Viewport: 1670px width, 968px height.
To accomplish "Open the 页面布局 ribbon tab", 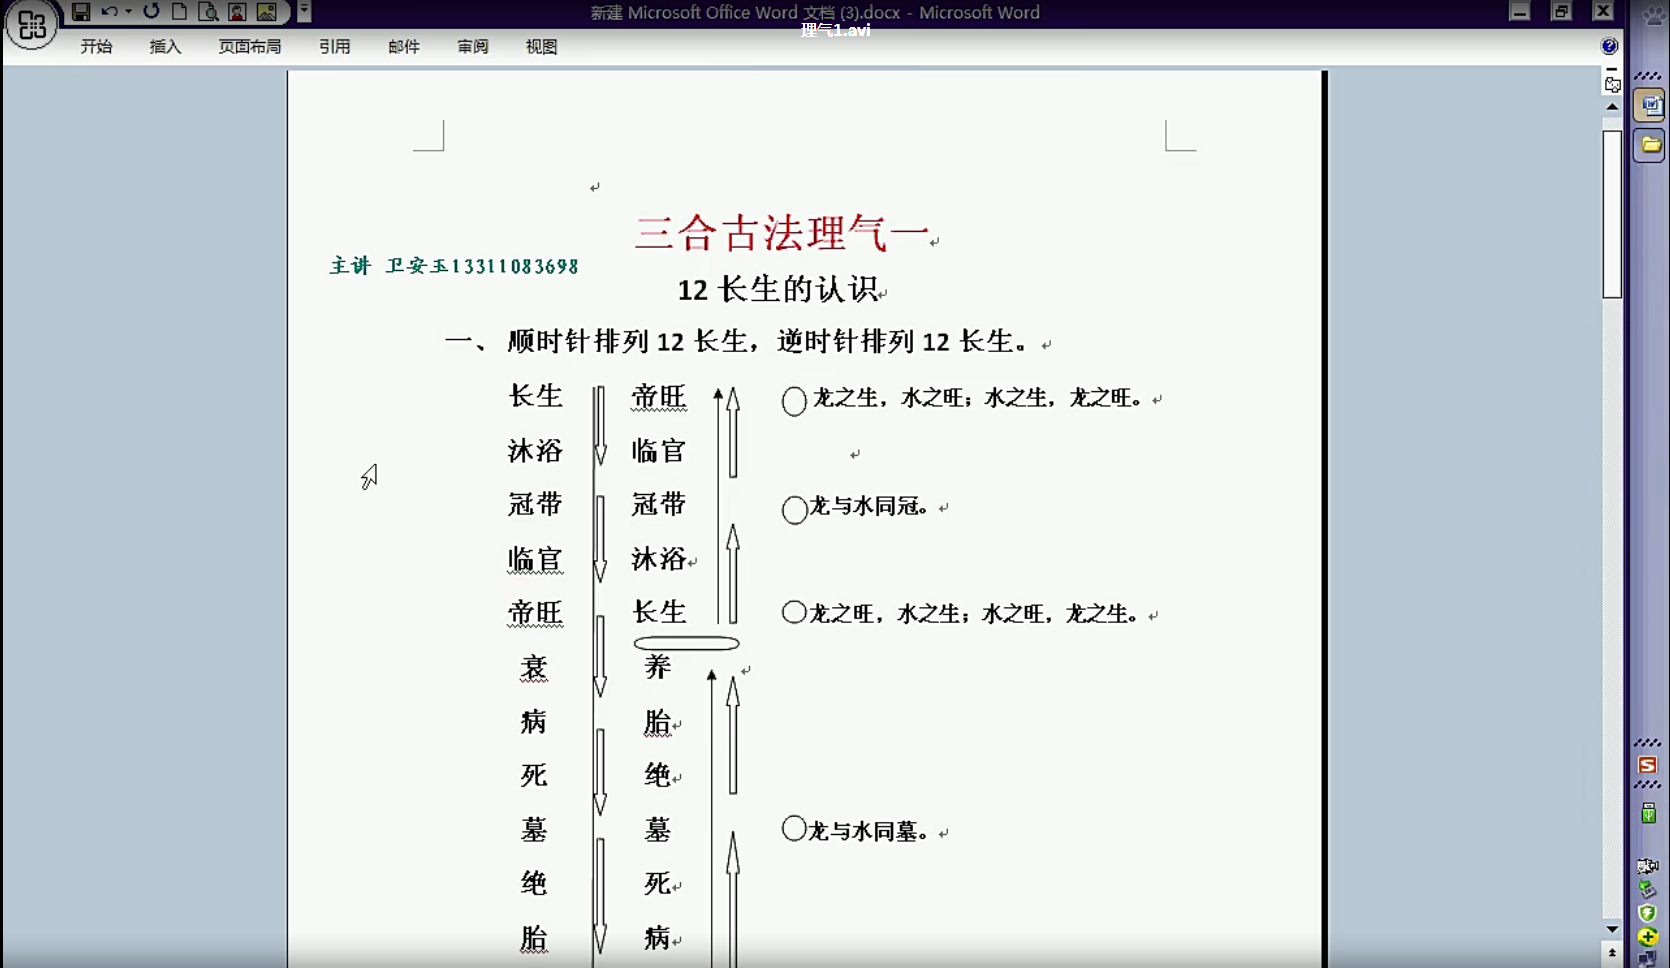I will click(x=249, y=46).
